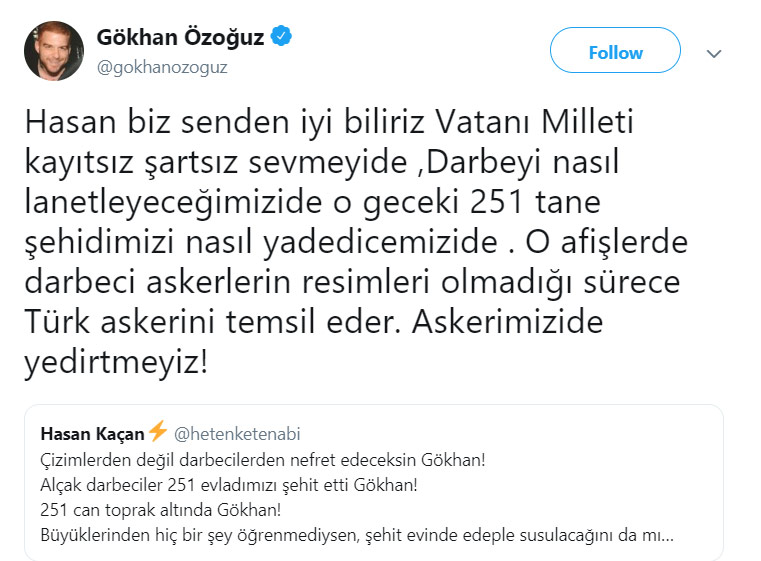This screenshot has width=761, height=561.
Task: Expand the tweet options chevron
Action: coord(714,52)
